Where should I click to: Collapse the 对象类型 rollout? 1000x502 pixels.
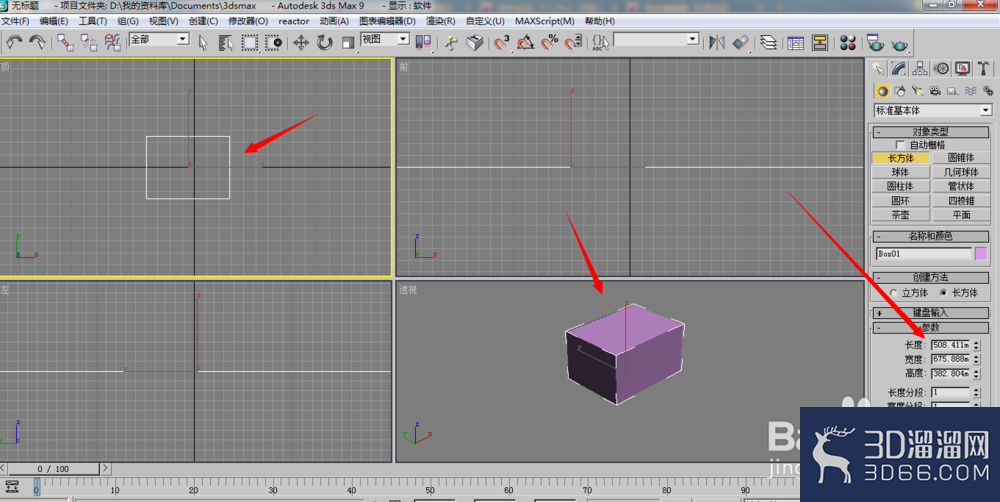point(930,131)
